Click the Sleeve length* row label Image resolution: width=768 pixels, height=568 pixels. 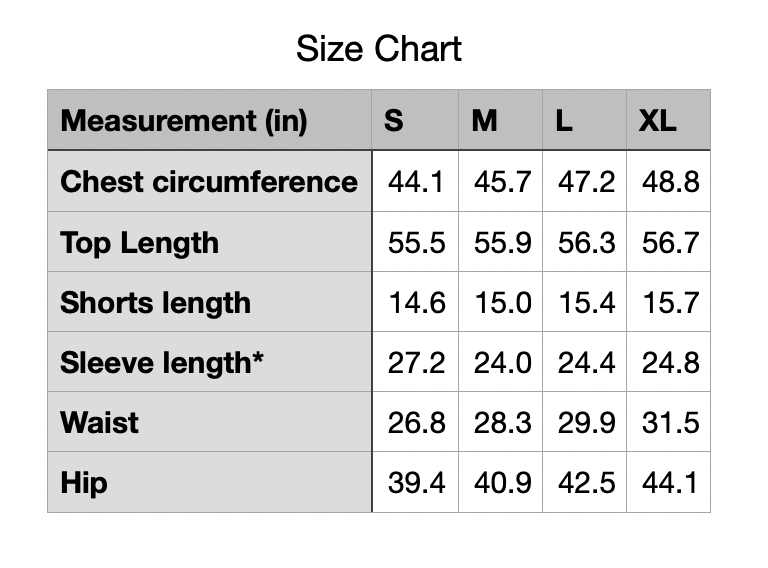coord(210,362)
